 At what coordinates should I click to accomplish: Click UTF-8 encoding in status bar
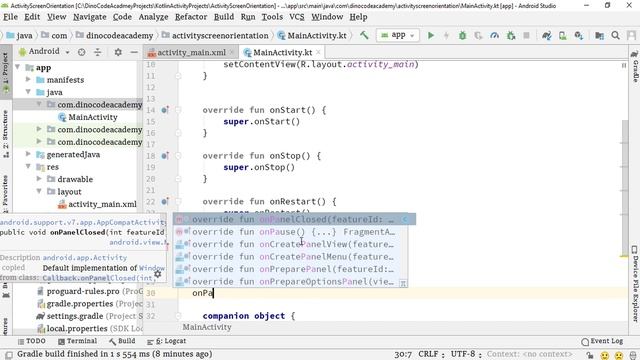pos(463,354)
